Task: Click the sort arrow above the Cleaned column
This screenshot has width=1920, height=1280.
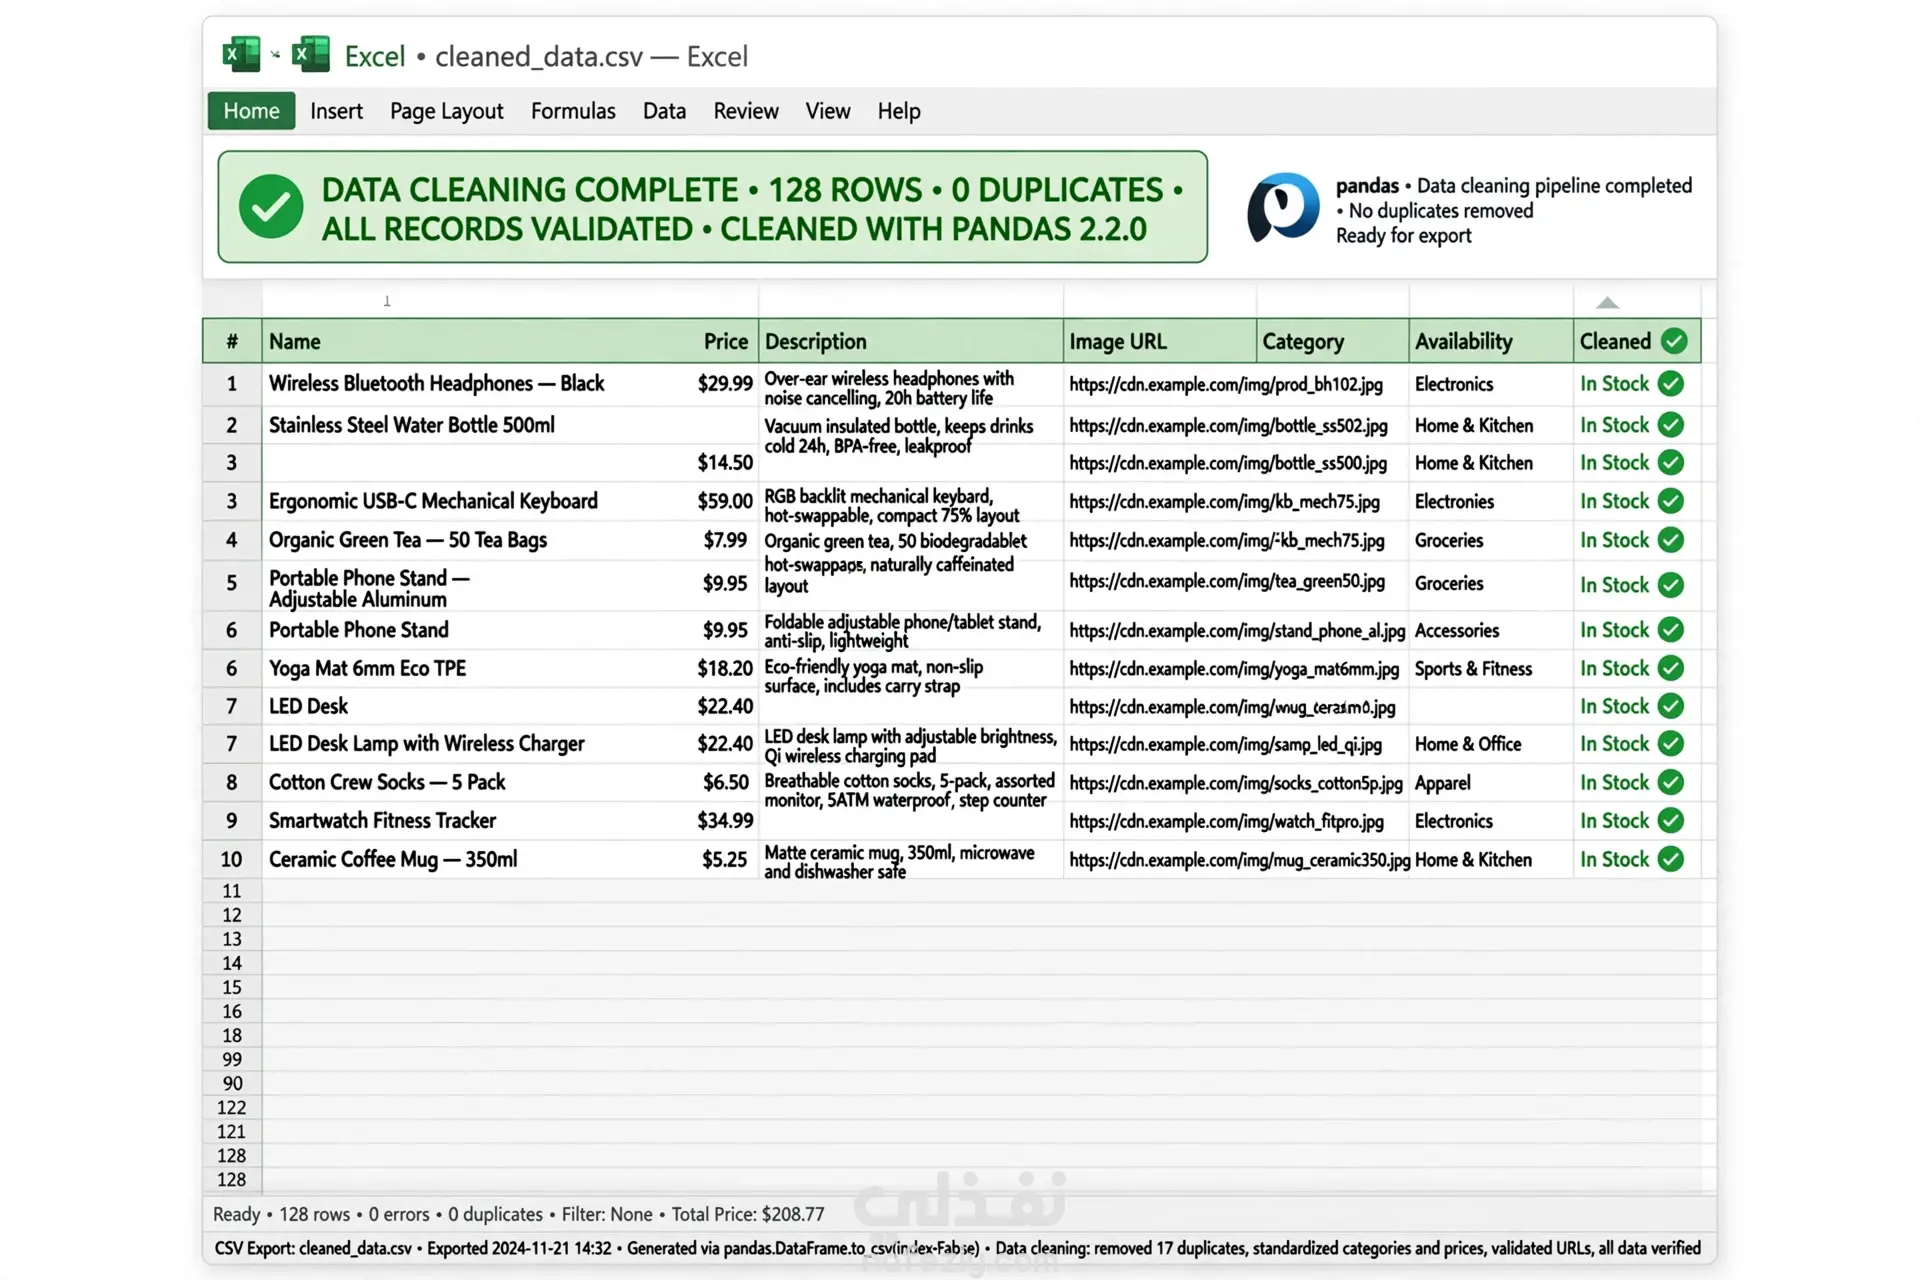Action: pos(1607,302)
